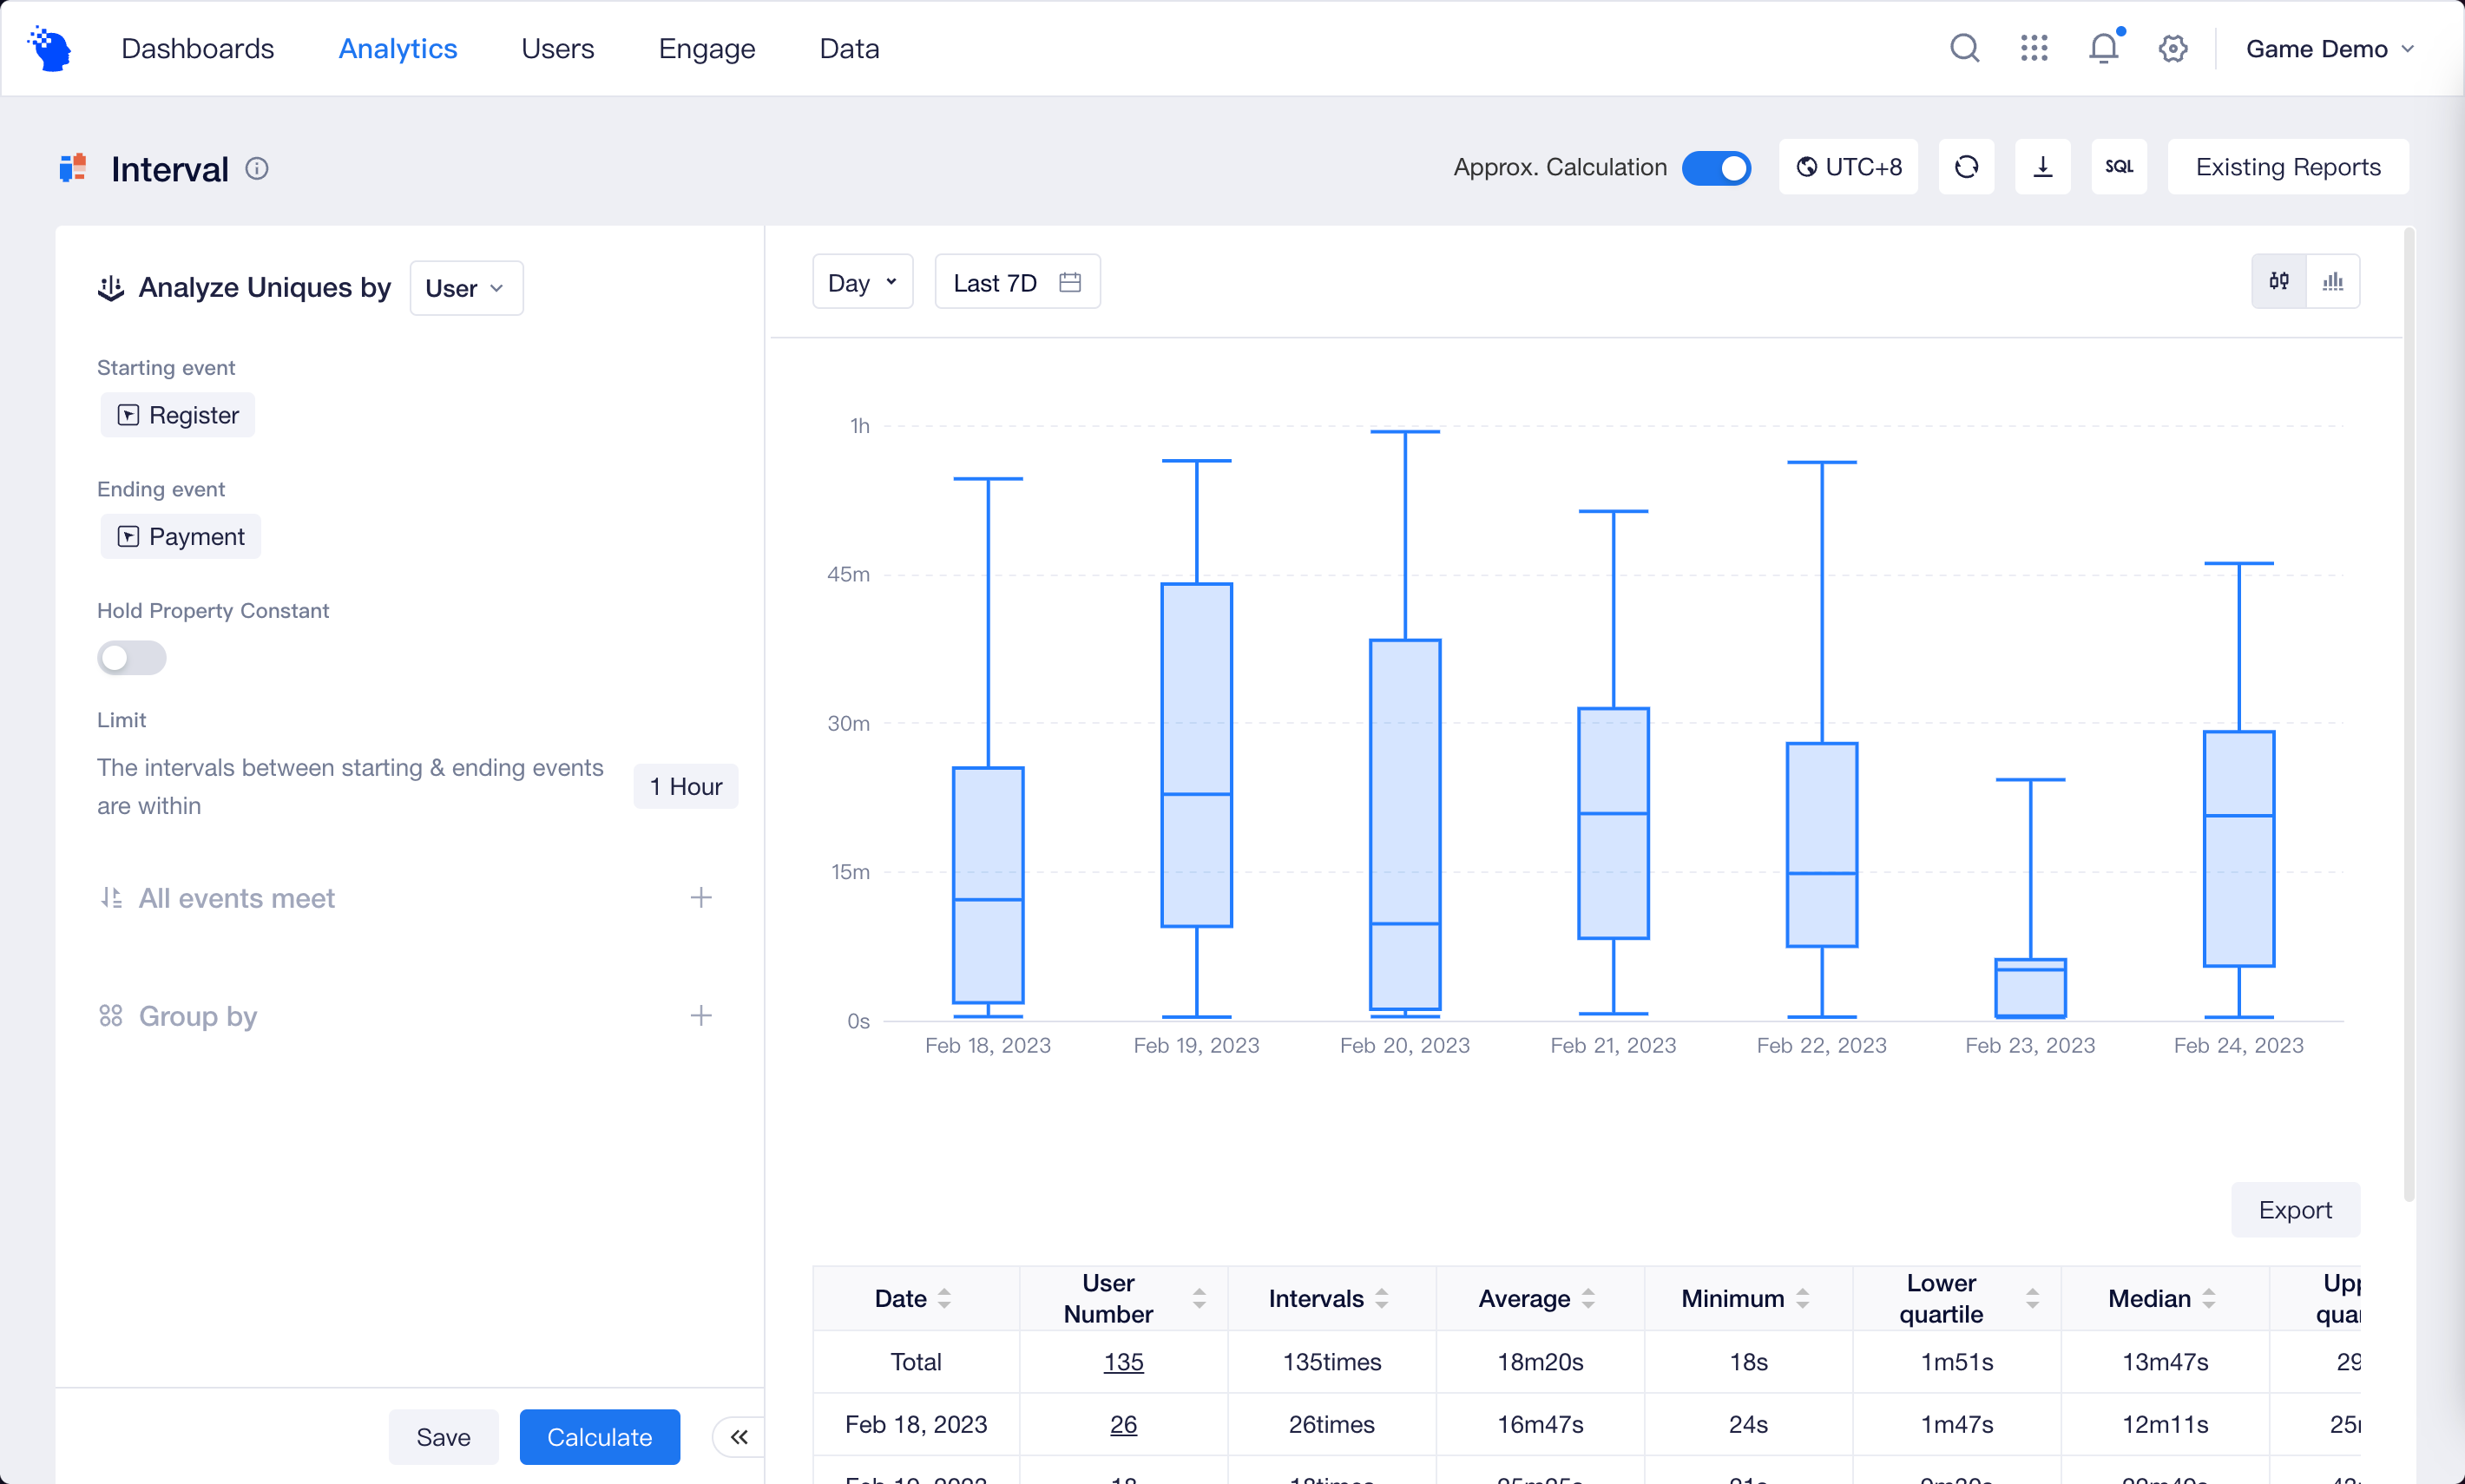The height and width of the screenshot is (1484, 2465).
Task: Click the Calculate button
Action: 599,1437
